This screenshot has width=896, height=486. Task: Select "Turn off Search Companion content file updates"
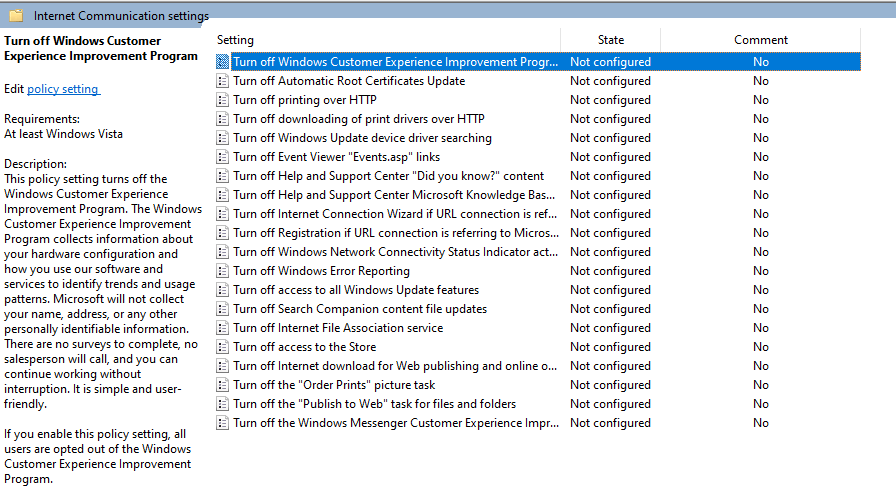coord(360,309)
